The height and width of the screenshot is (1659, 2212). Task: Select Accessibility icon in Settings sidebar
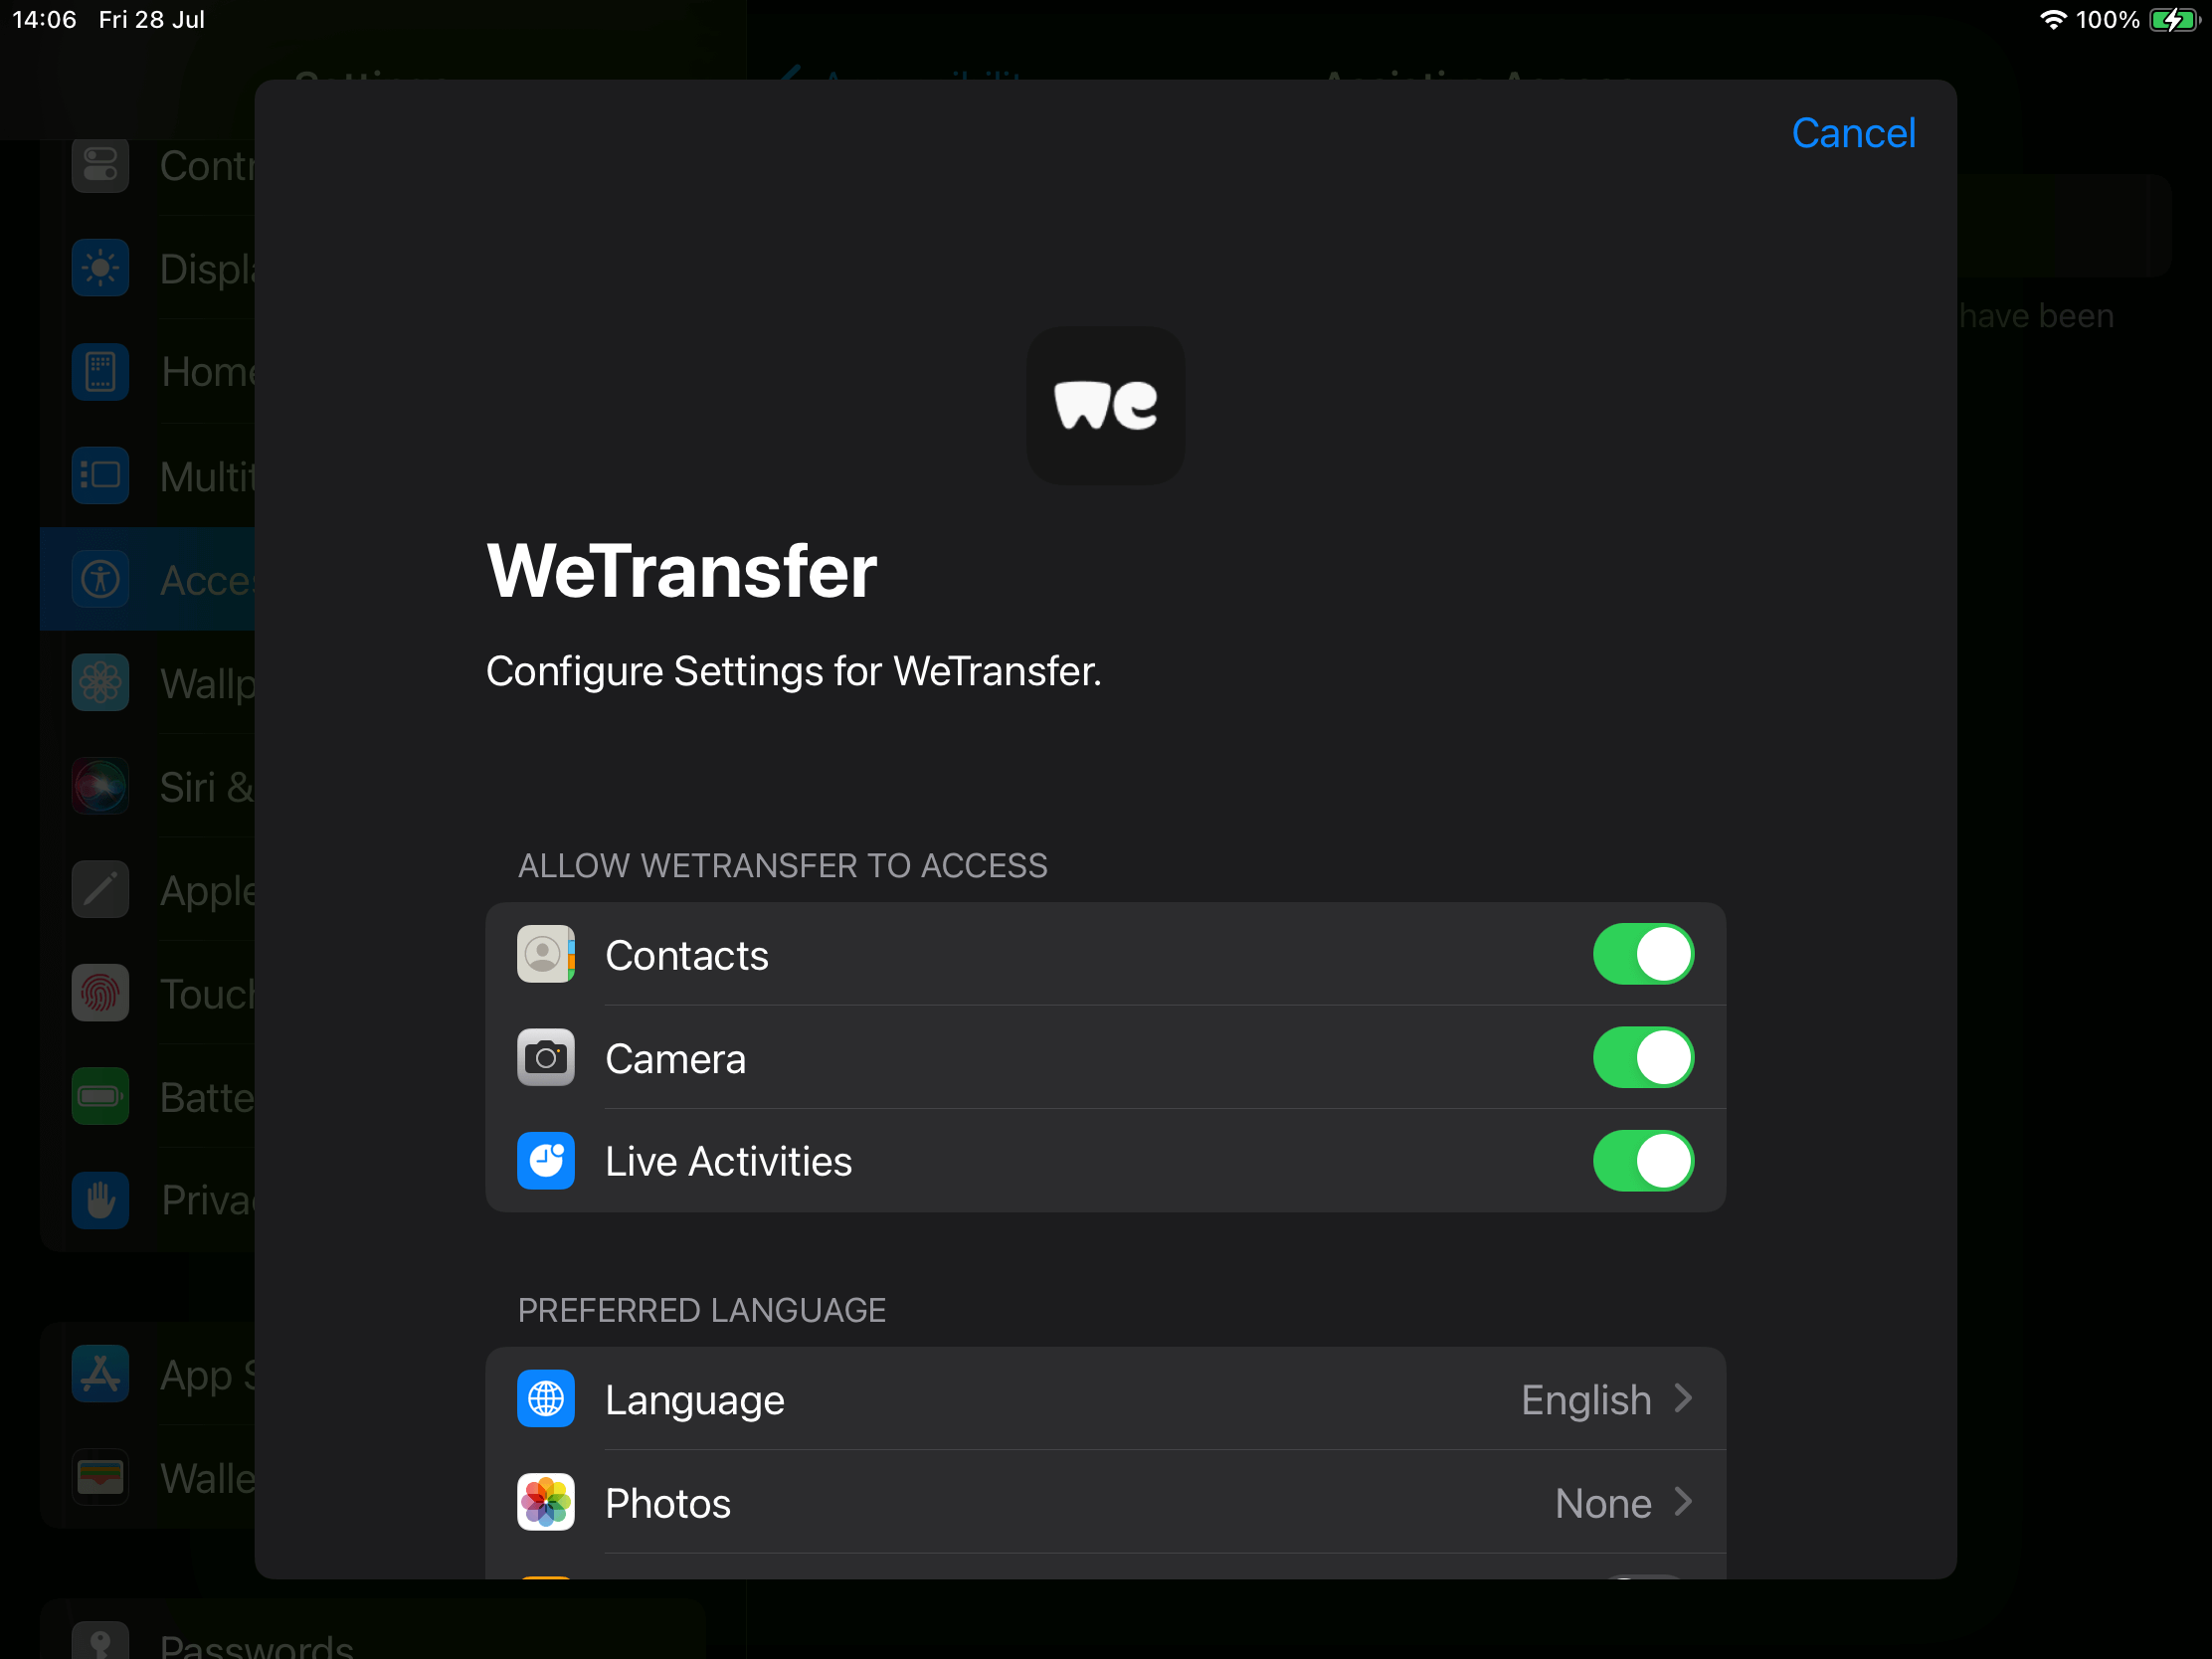(100, 579)
